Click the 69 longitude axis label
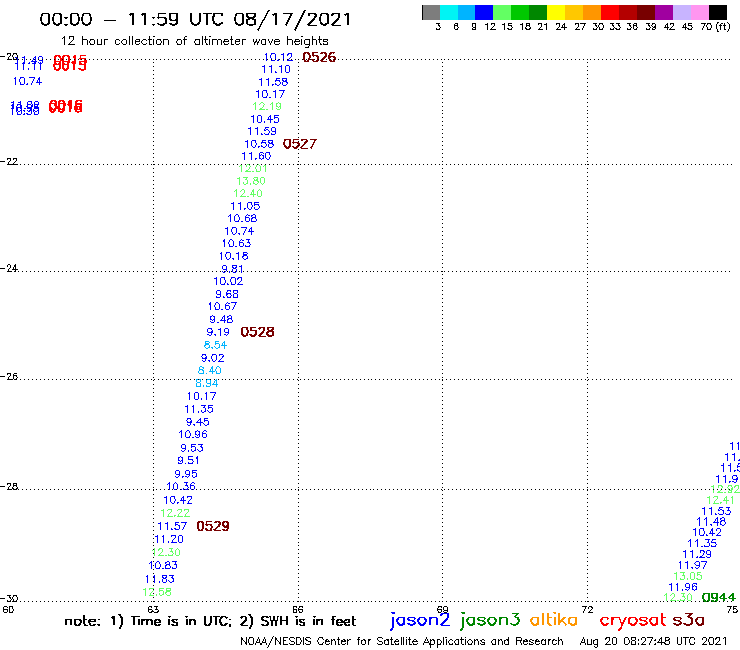 (x=442, y=609)
